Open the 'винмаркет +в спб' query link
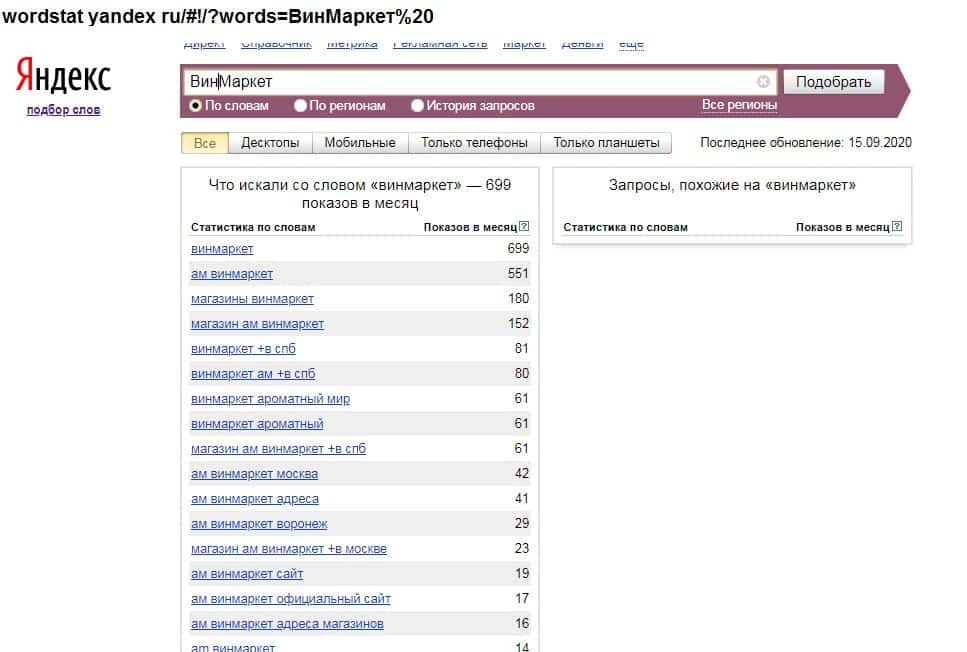 click(x=243, y=349)
